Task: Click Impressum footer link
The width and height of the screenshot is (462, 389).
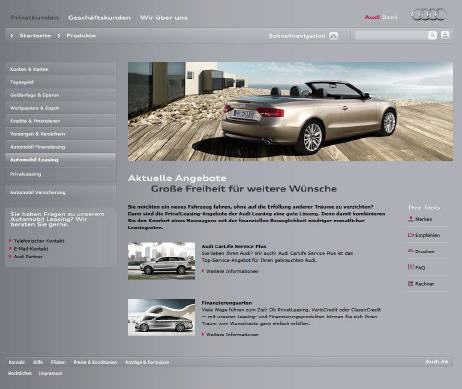Action: point(51,373)
